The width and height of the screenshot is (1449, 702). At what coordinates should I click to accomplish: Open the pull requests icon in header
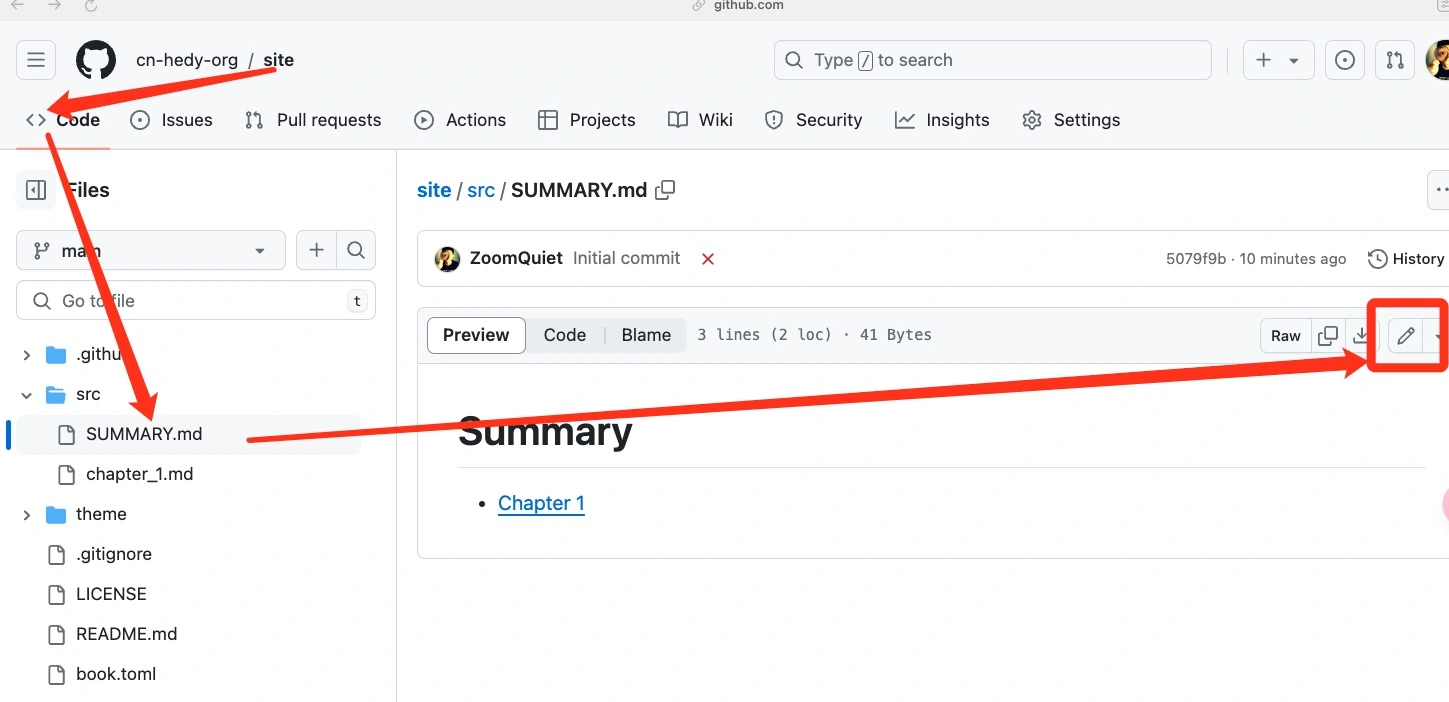click(1395, 60)
